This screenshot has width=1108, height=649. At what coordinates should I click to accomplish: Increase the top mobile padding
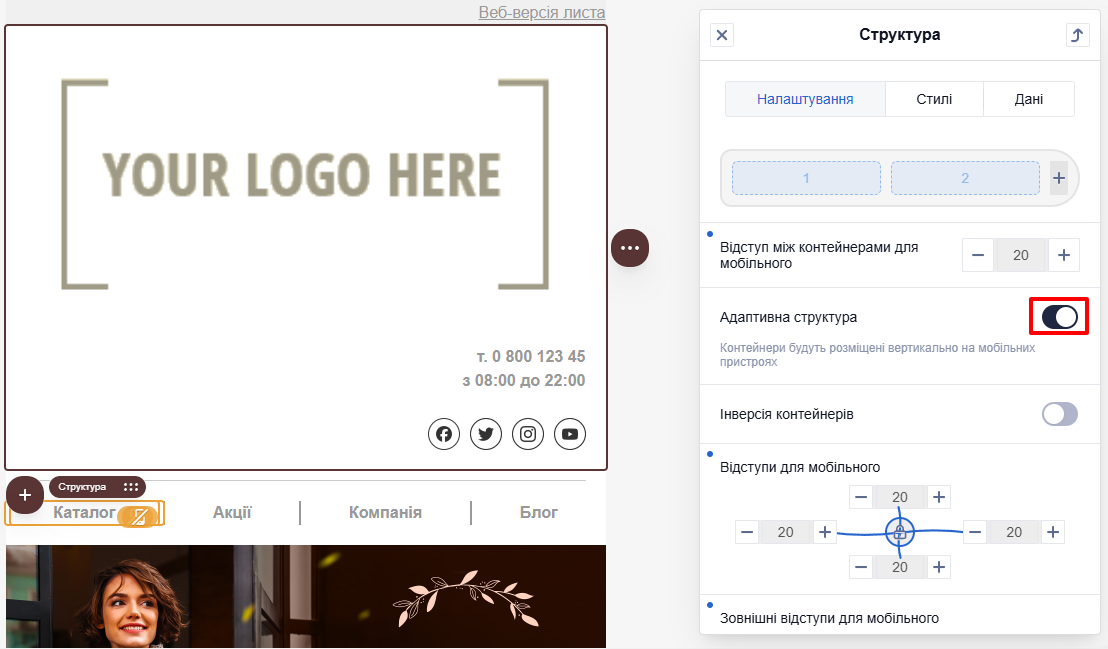click(x=938, y=497)
